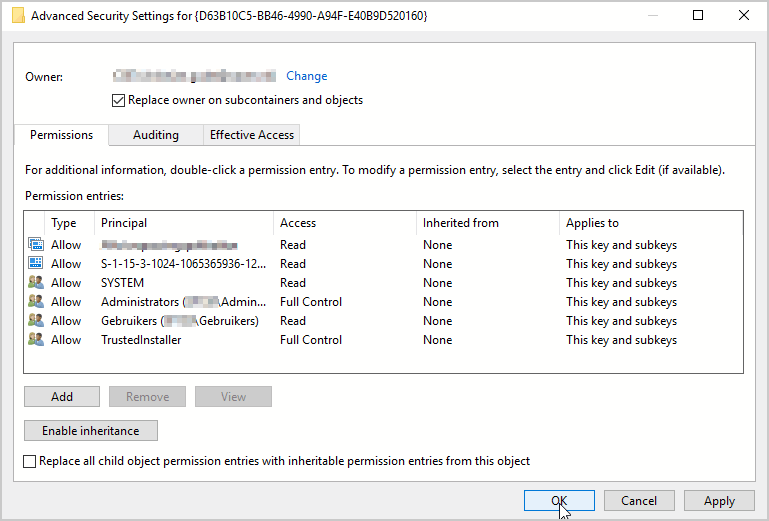This screenshot has width=769, height=521.
Task: Open the Effective Access tab
Action: (251, 135)
